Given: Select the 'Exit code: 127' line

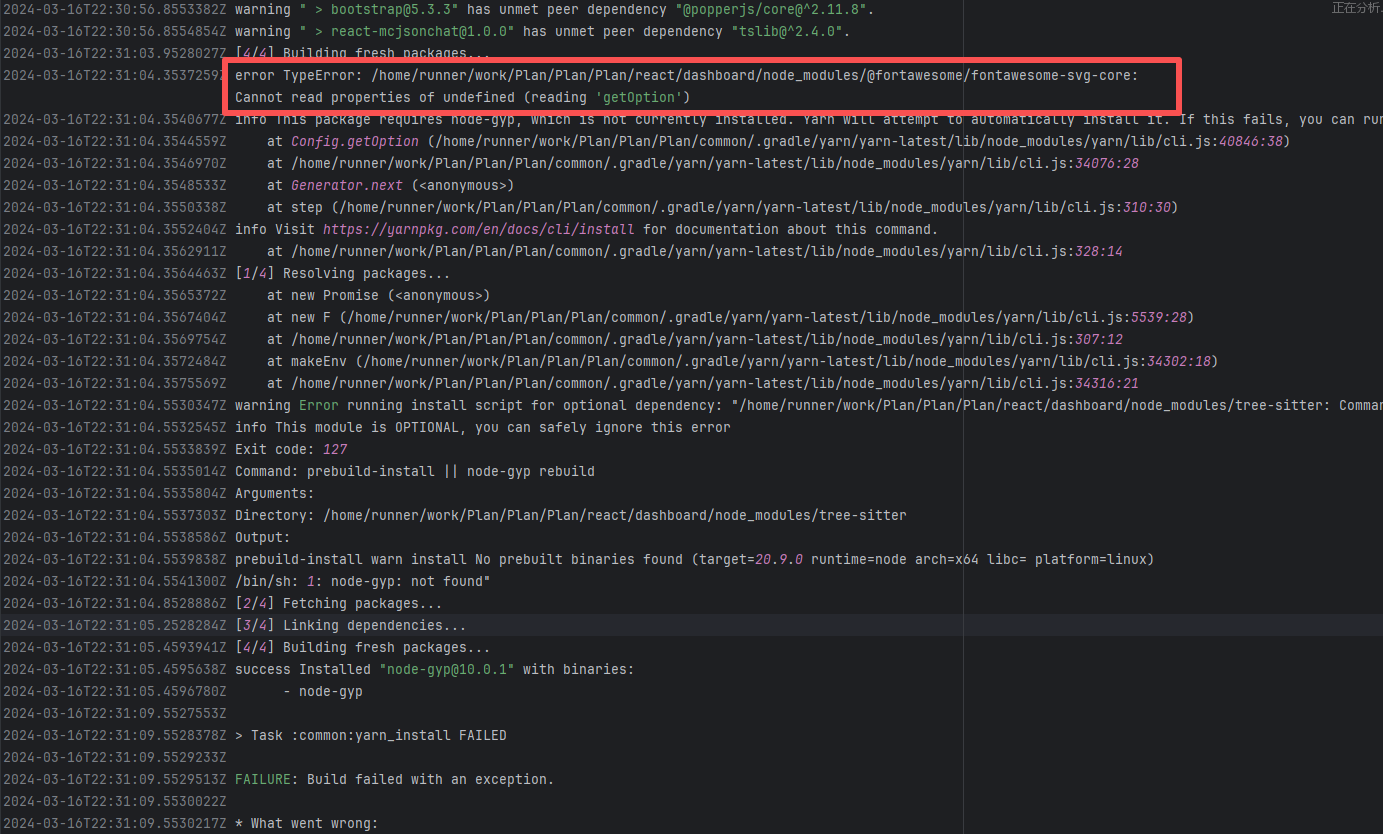Looking at the screenshot, I should (291, 449).
